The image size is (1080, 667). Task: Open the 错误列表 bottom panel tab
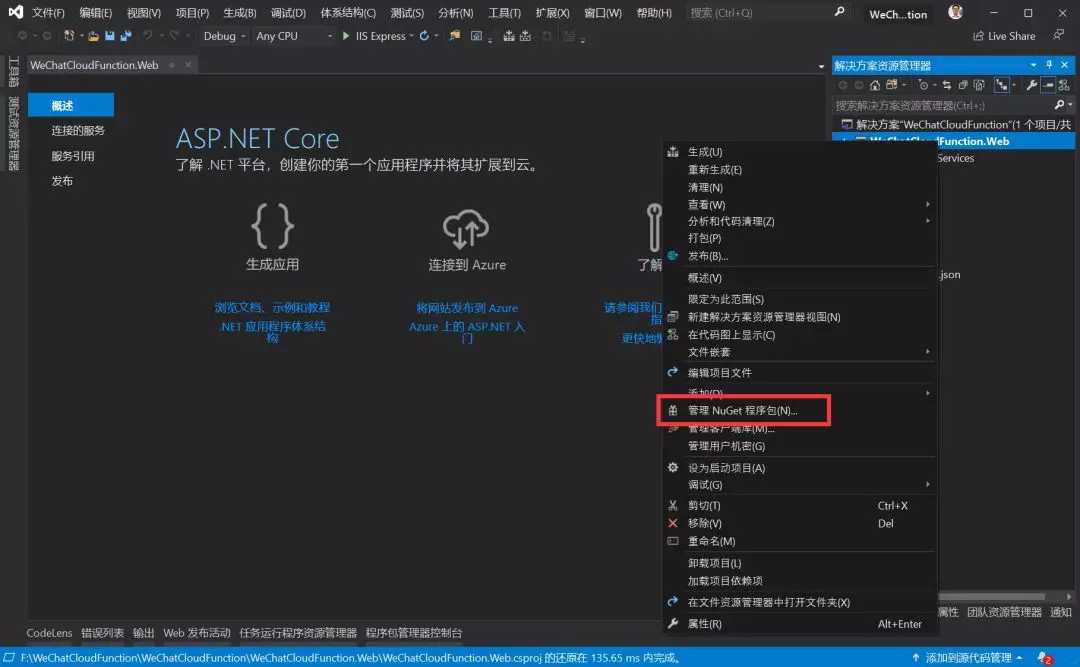pyautogui.click(x=102, y=633)
